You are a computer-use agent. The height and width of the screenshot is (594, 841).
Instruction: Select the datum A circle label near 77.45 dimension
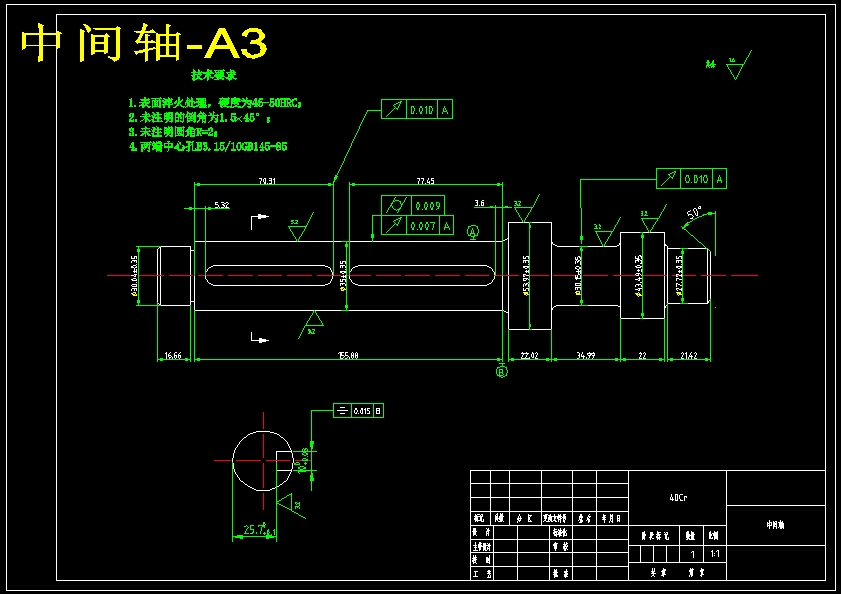473,232
